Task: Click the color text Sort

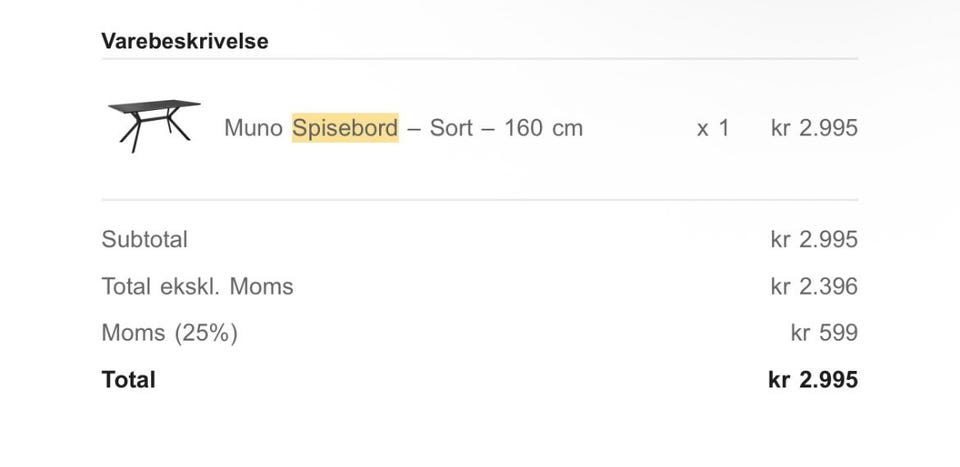Action: click(x=451, y=128)
